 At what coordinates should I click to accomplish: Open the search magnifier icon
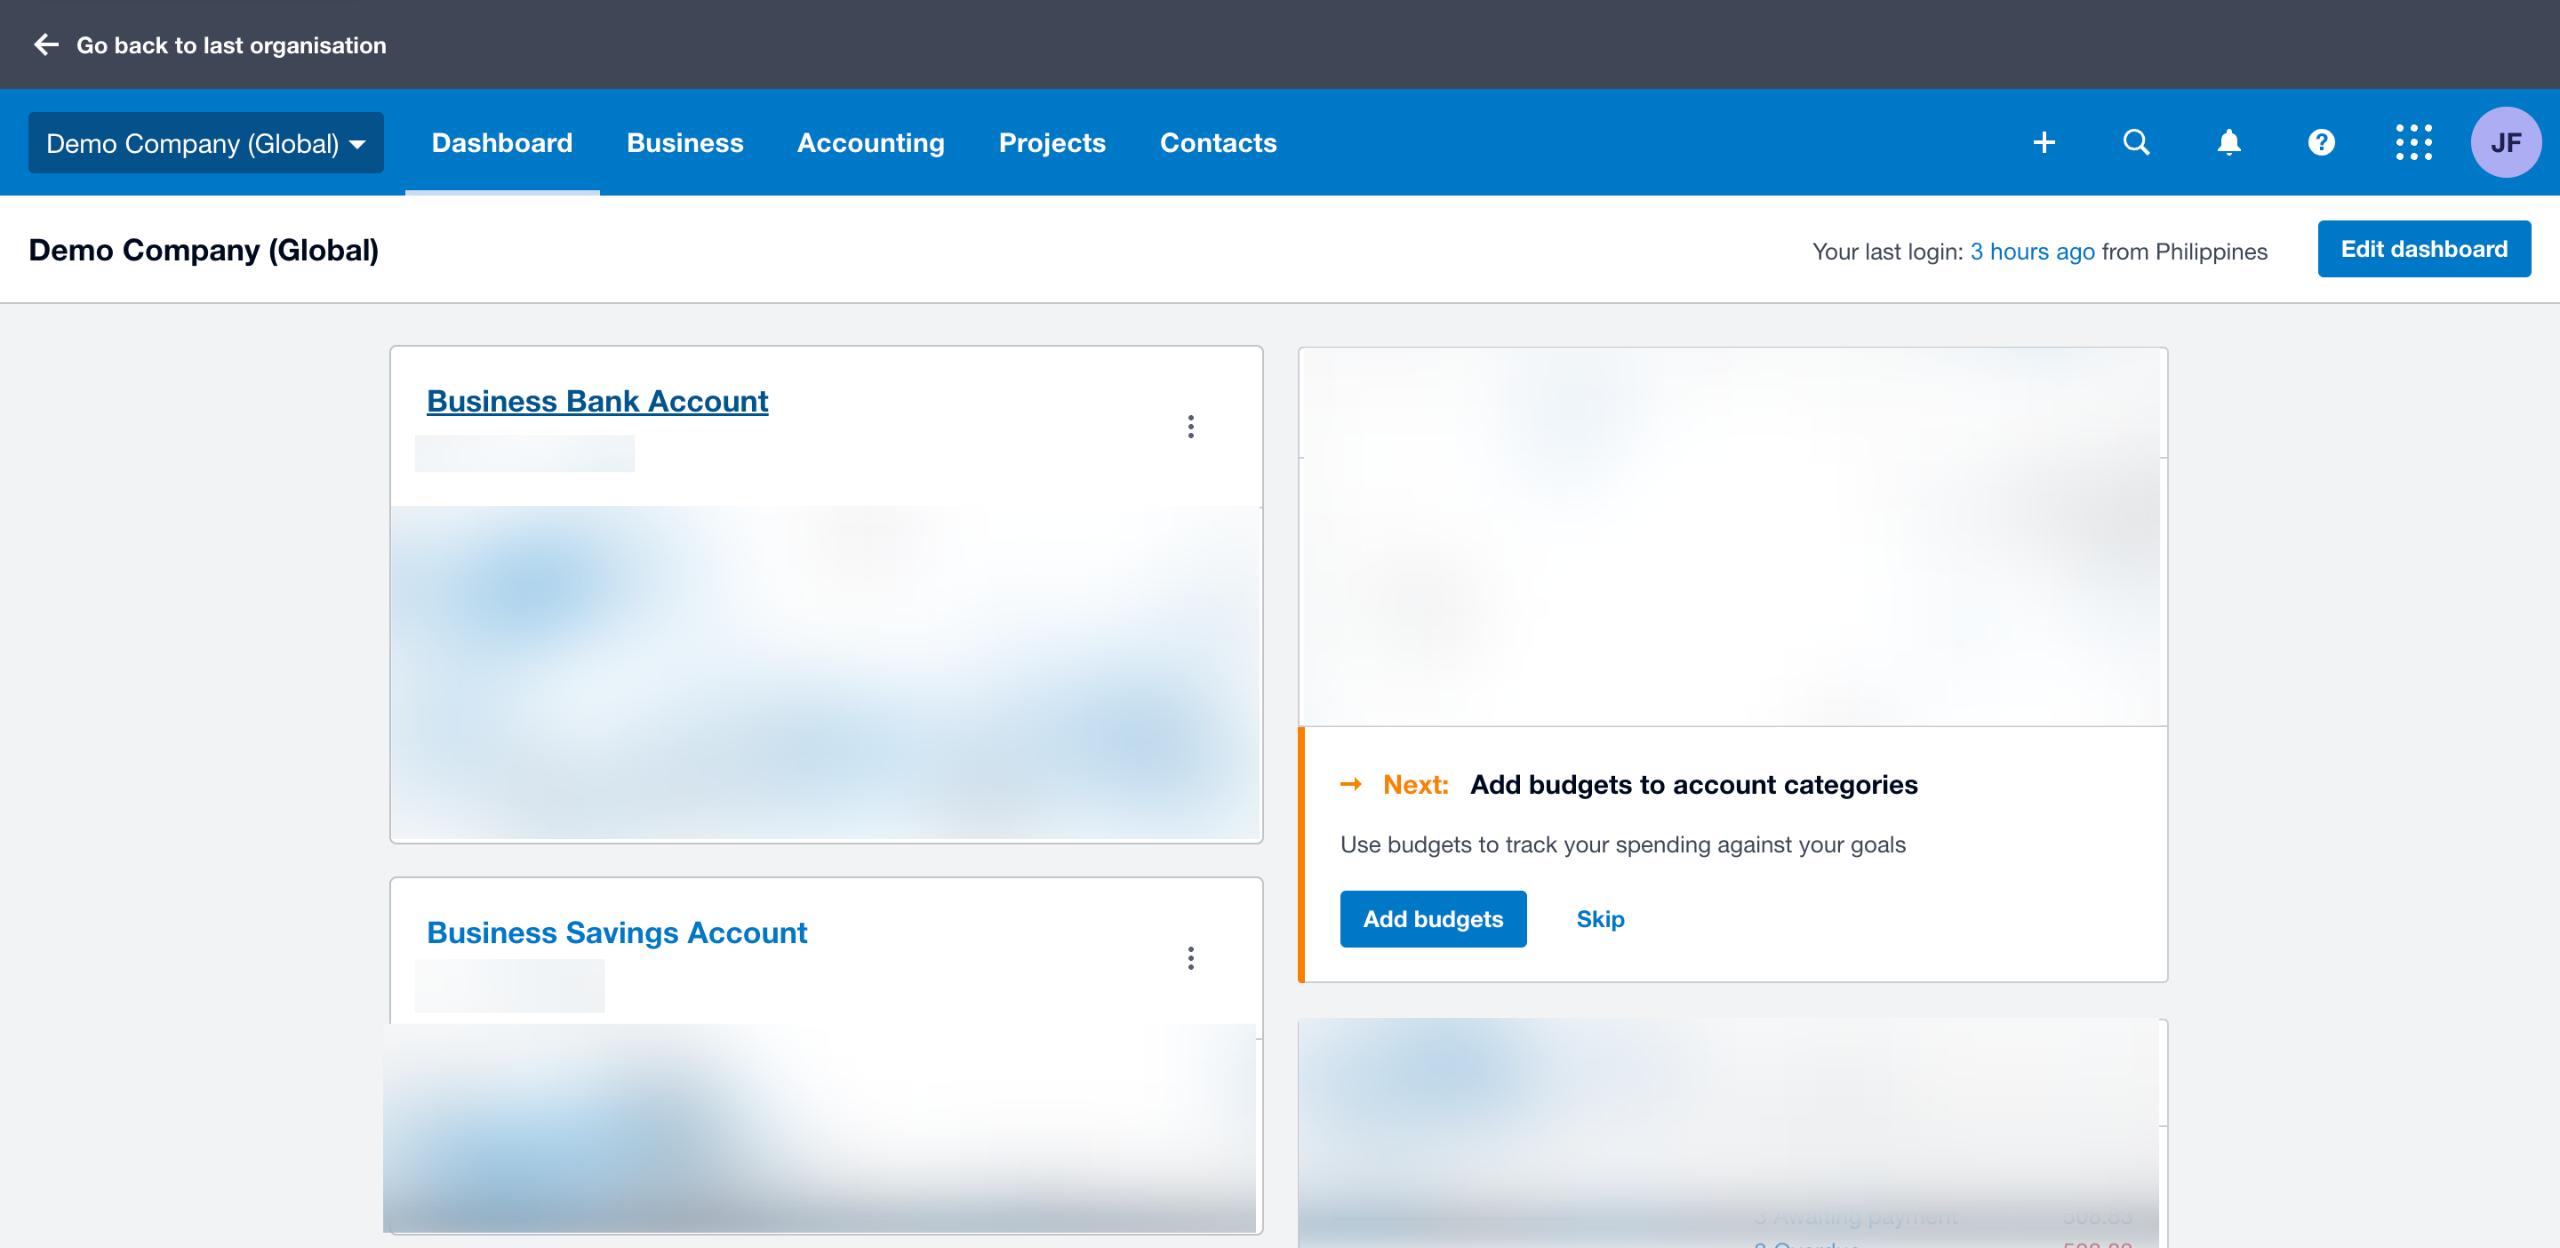coord(2136,142)
